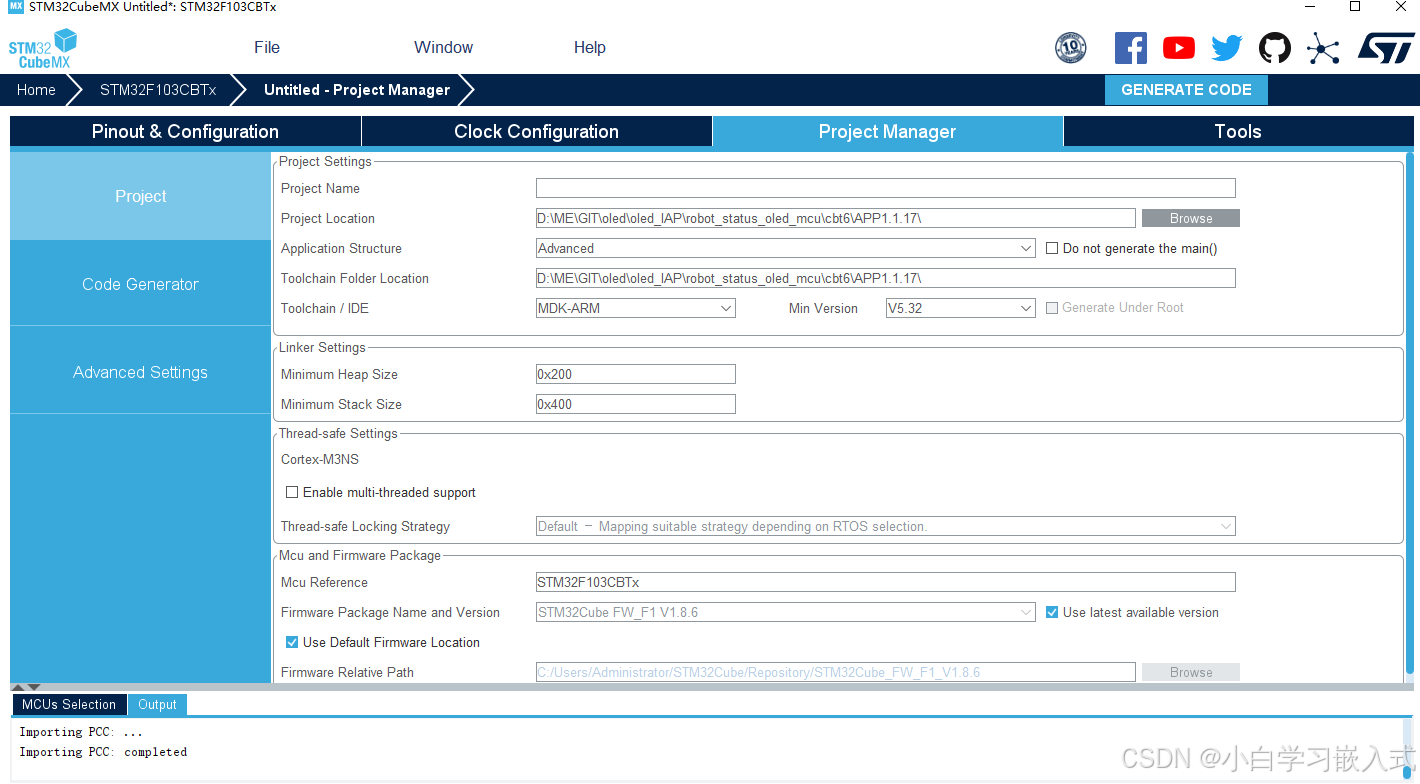The image size is (1420, 784).
Task: Uncheck Use latest available version
Action: (x=1052, y=612)
